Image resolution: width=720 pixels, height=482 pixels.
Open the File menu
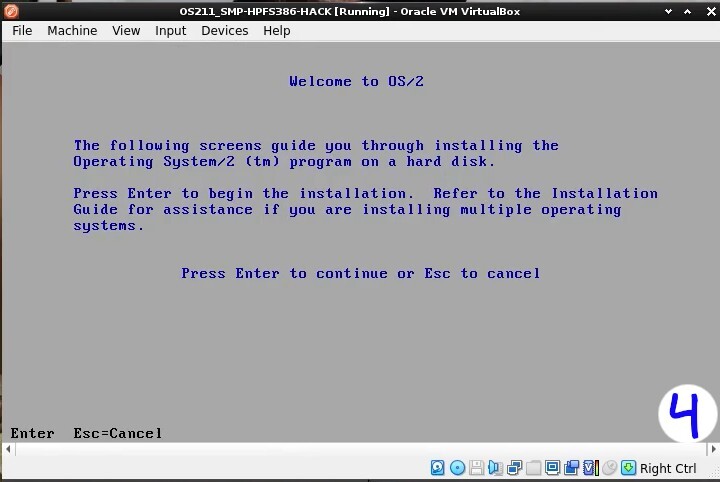(22, 31)
